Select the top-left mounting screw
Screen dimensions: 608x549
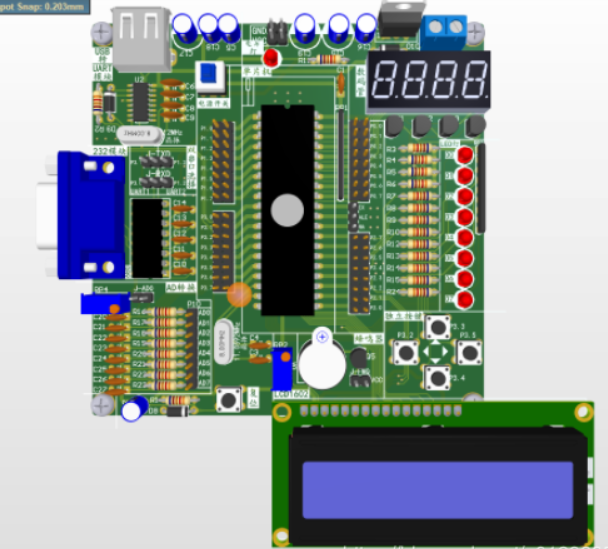(102, 32)
